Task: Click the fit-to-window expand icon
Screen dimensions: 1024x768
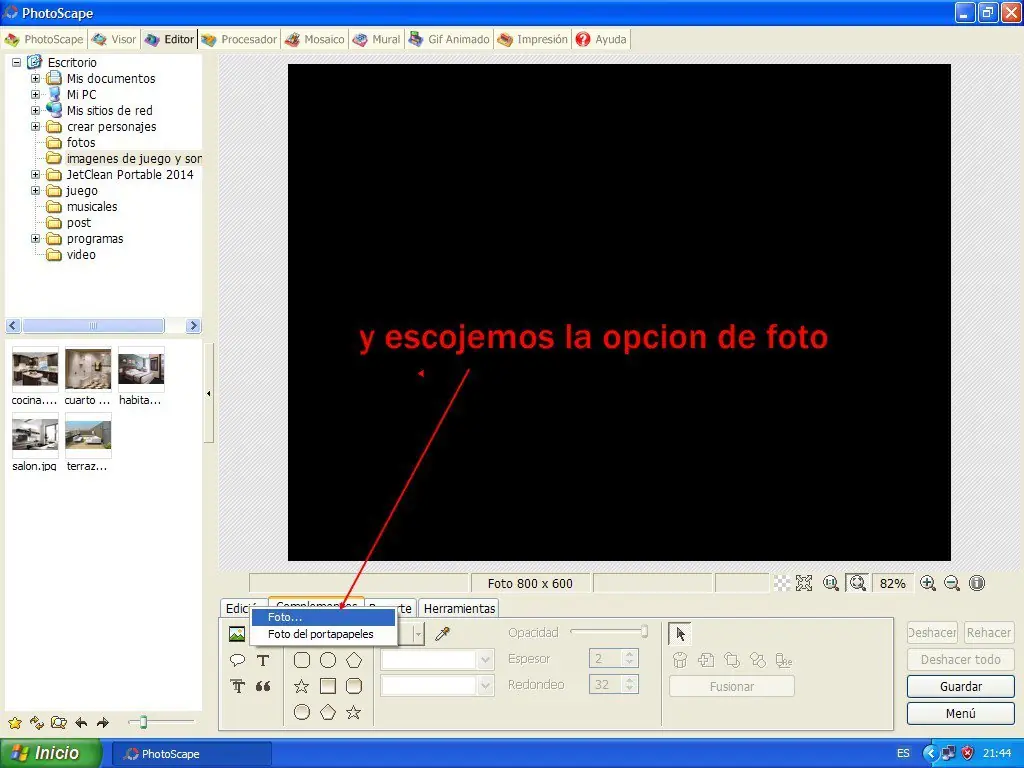Action: pyautogui.click(x=804, y=583)
